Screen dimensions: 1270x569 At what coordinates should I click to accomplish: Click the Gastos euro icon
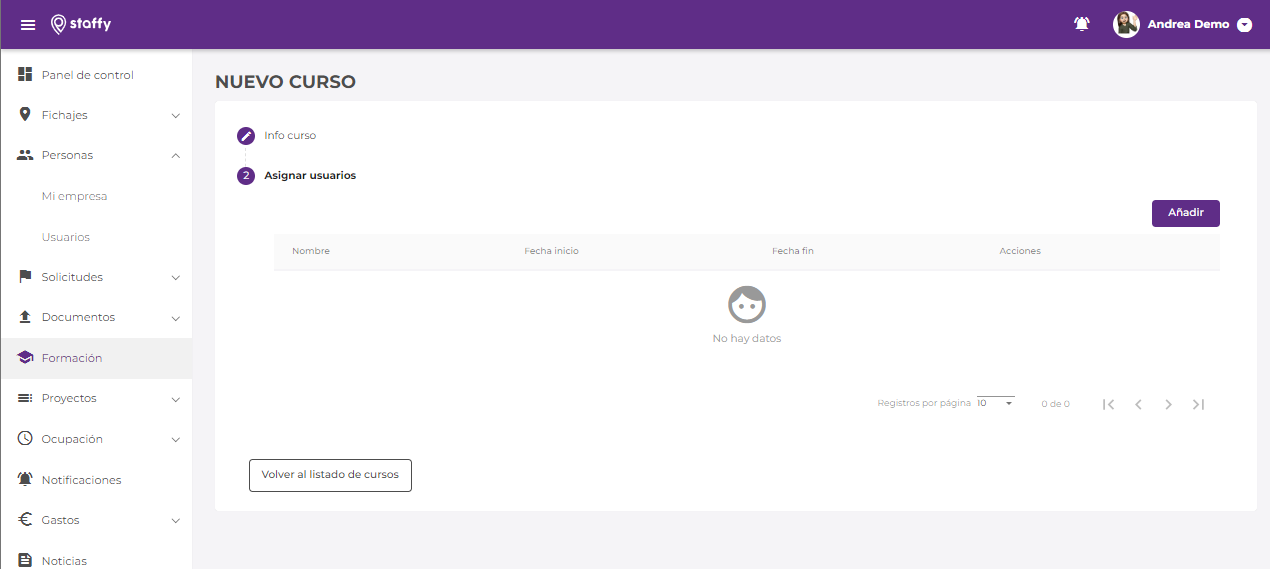click(25, 520)
